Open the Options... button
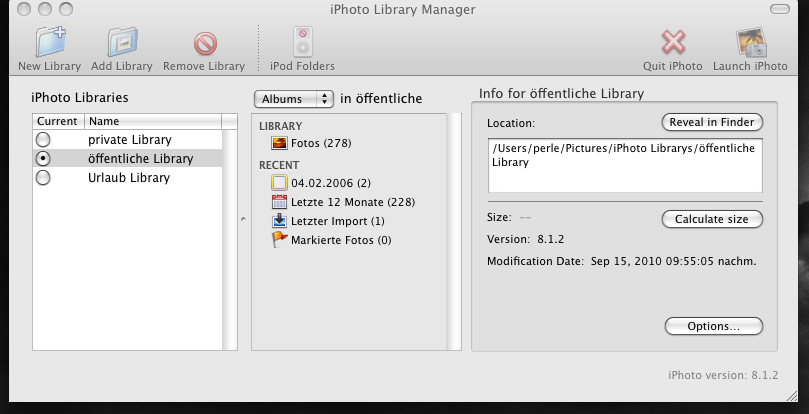This screenshot has width=809, height=414. coord(713,326)
